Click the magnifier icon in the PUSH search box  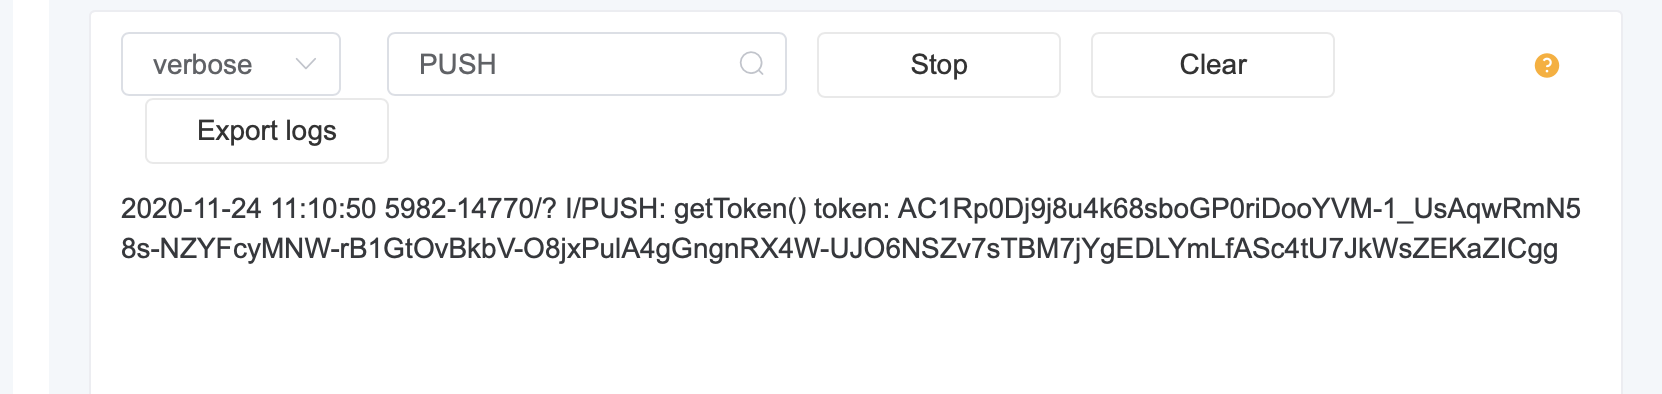(752, 65)
